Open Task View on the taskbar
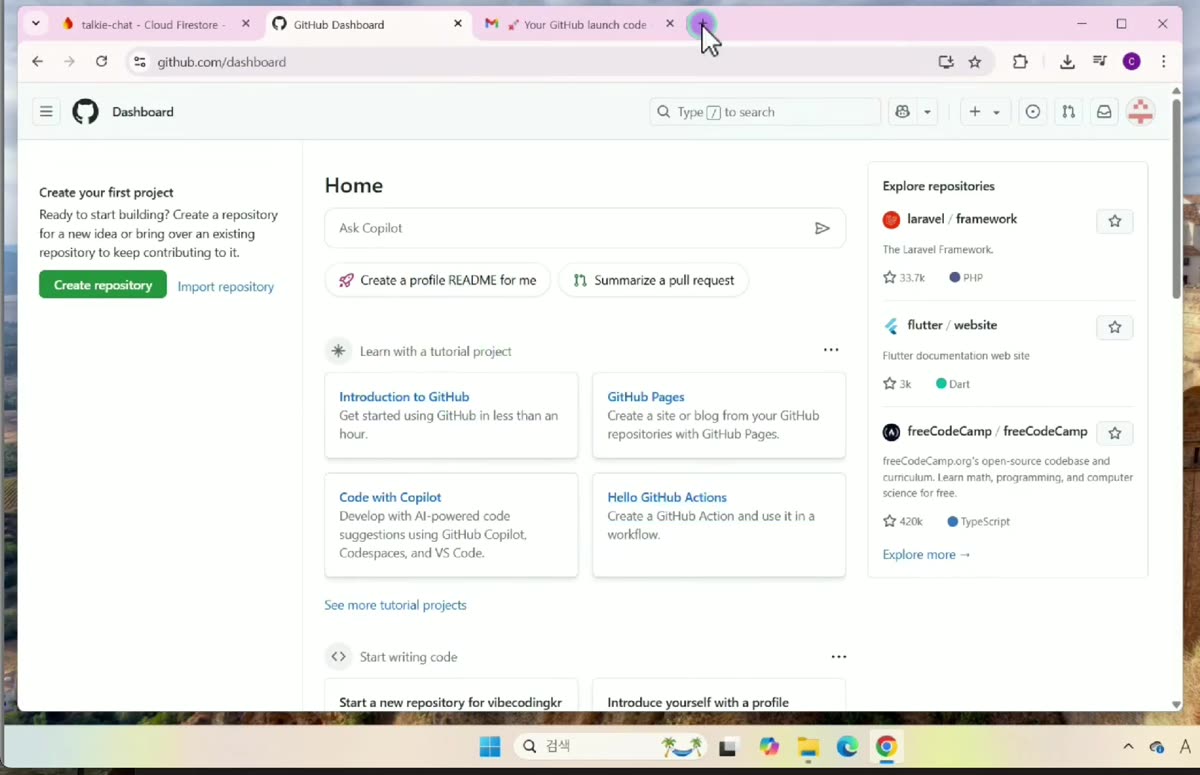Viewport: 1200px width, 775px height. 728,747
